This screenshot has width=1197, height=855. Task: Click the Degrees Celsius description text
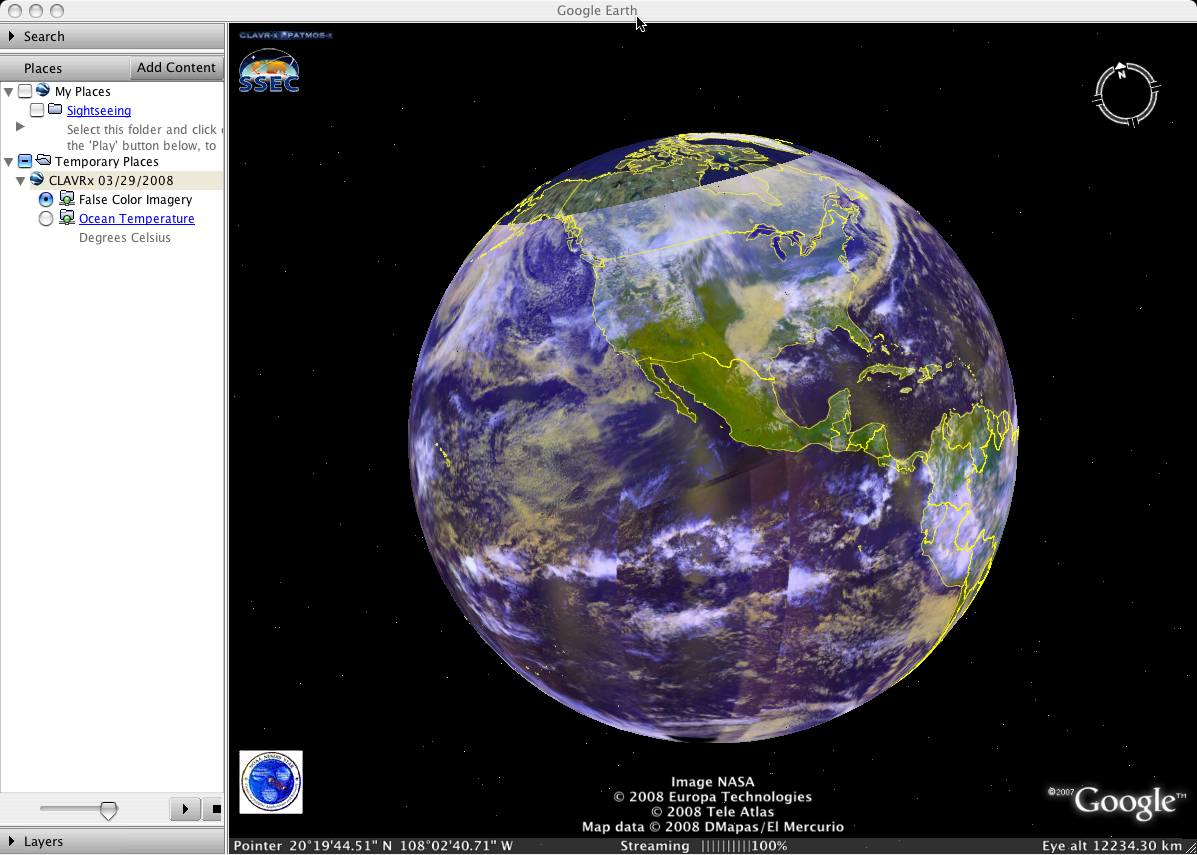point(124,238)
